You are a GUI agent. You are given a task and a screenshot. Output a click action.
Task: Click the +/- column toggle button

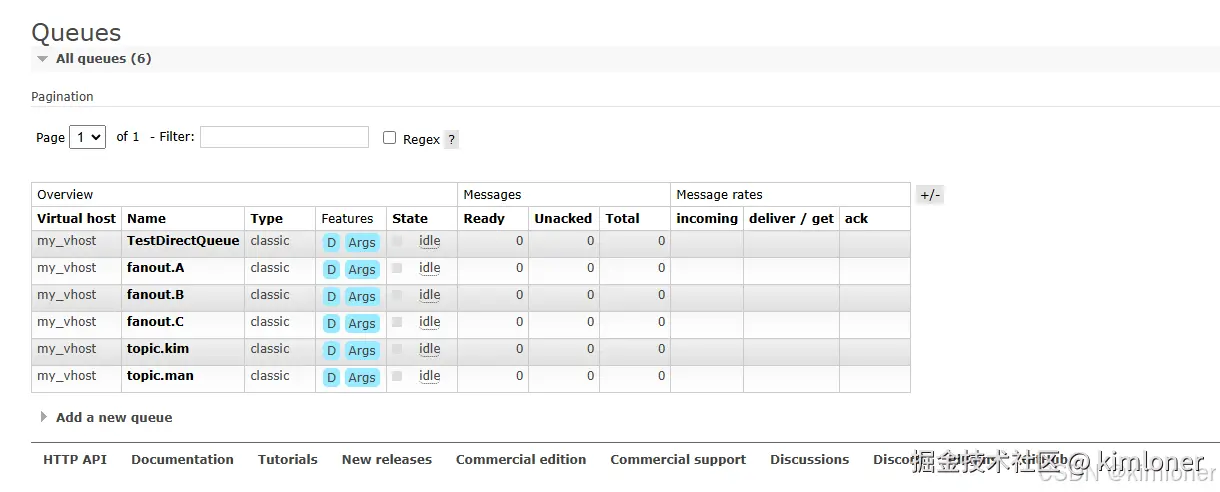930,195
